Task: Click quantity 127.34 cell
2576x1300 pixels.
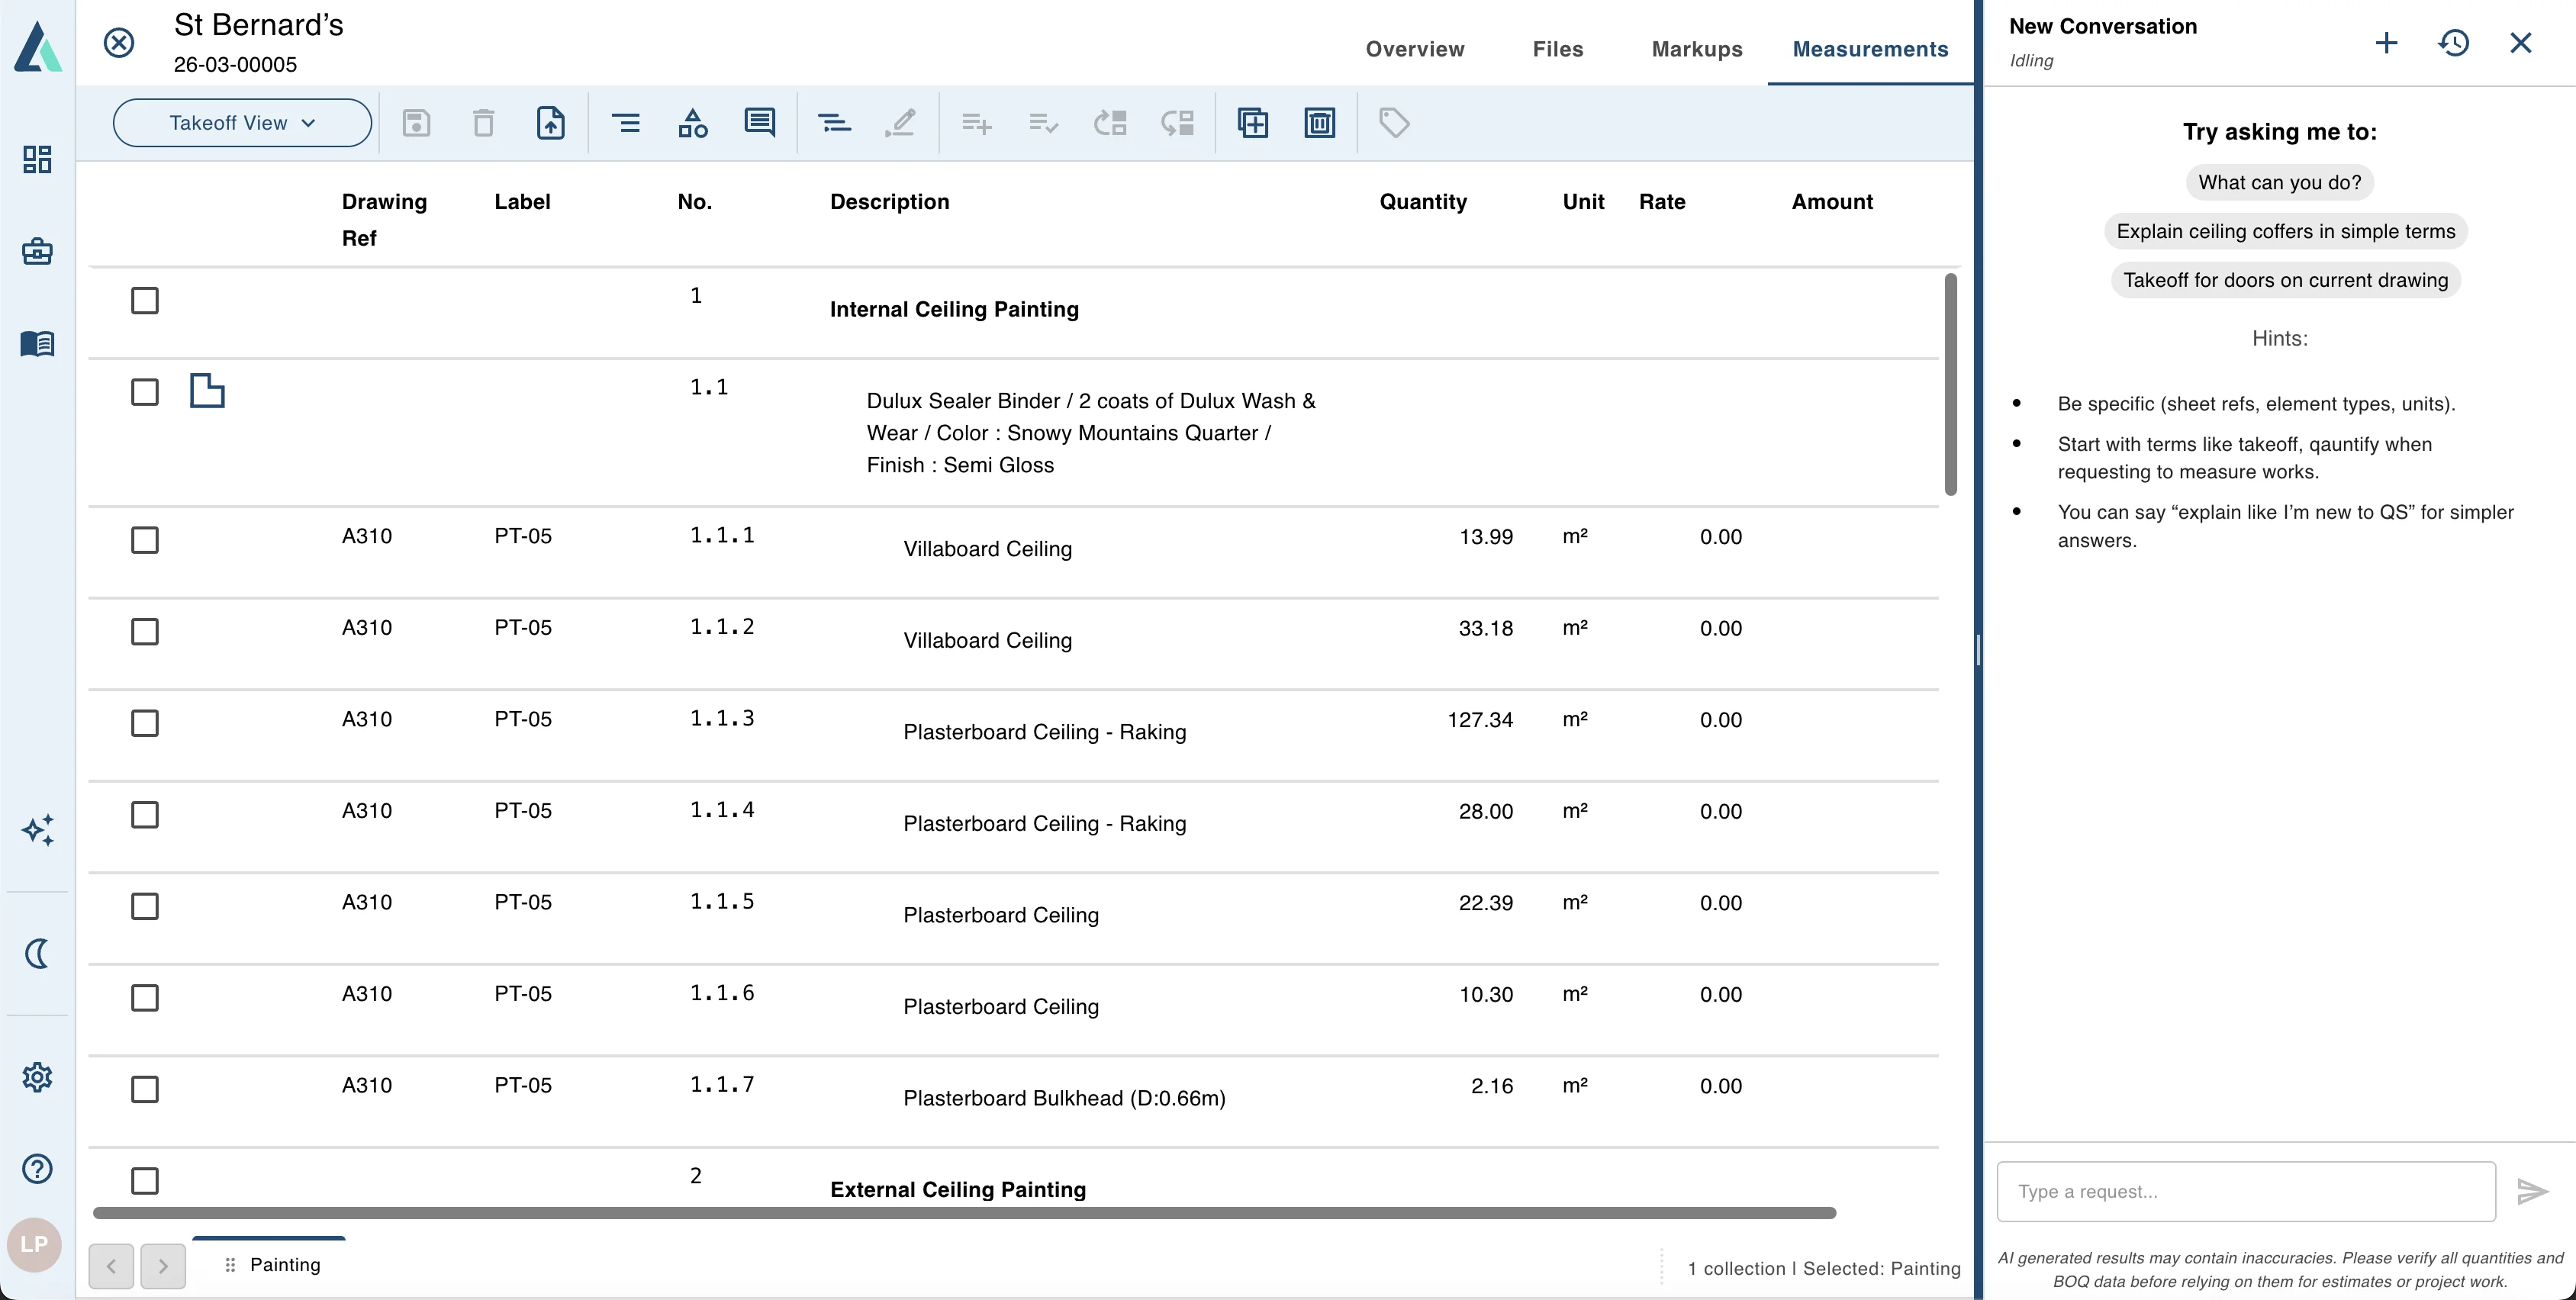Action: click(1479, 720)
